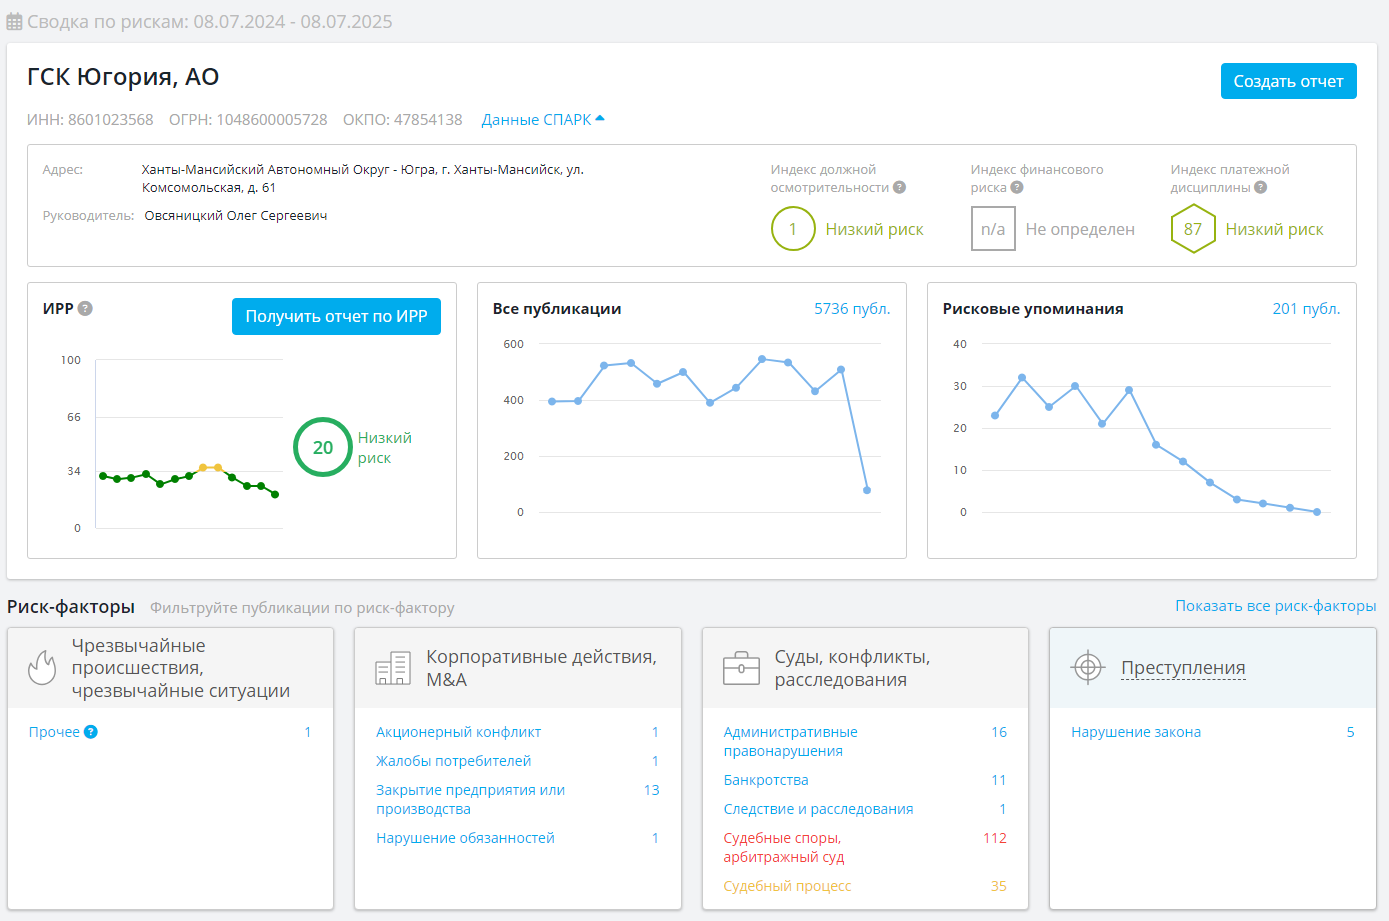This screenshot has width=1389, height=921.
Task: Filter by Прочее risk factor
Action: [x=54, y=732]
